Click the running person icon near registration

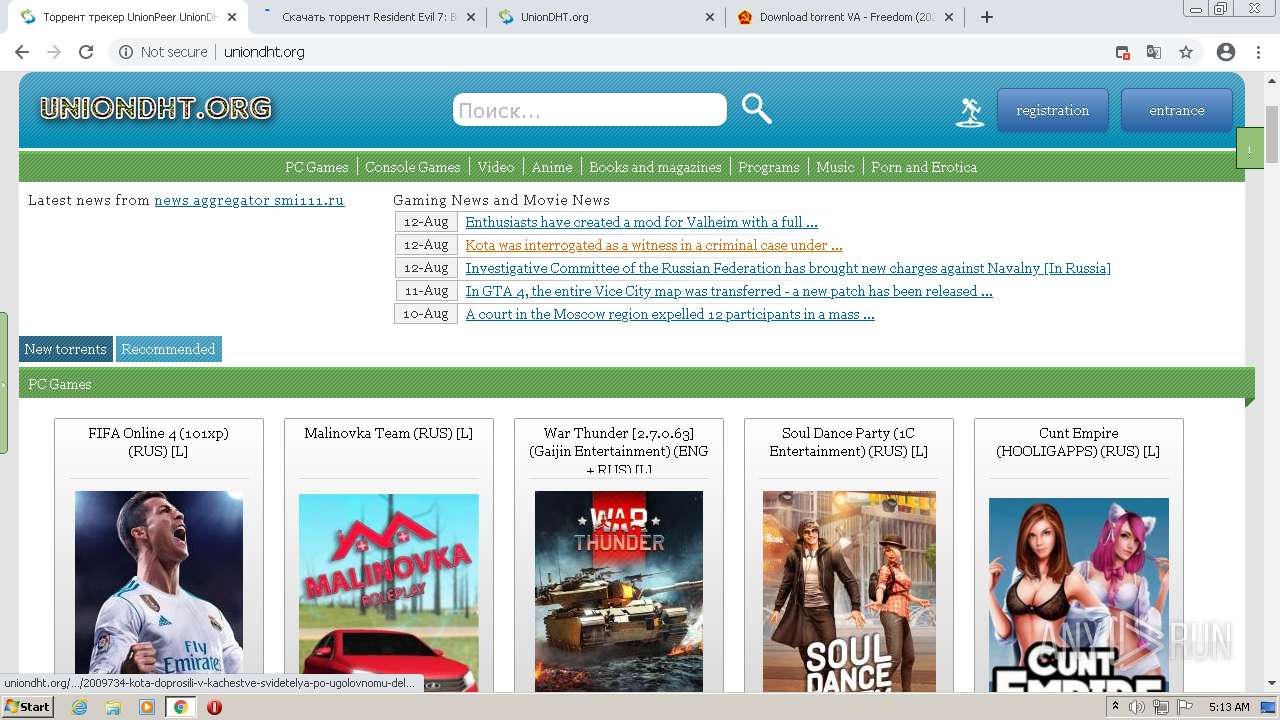point(969,111)
